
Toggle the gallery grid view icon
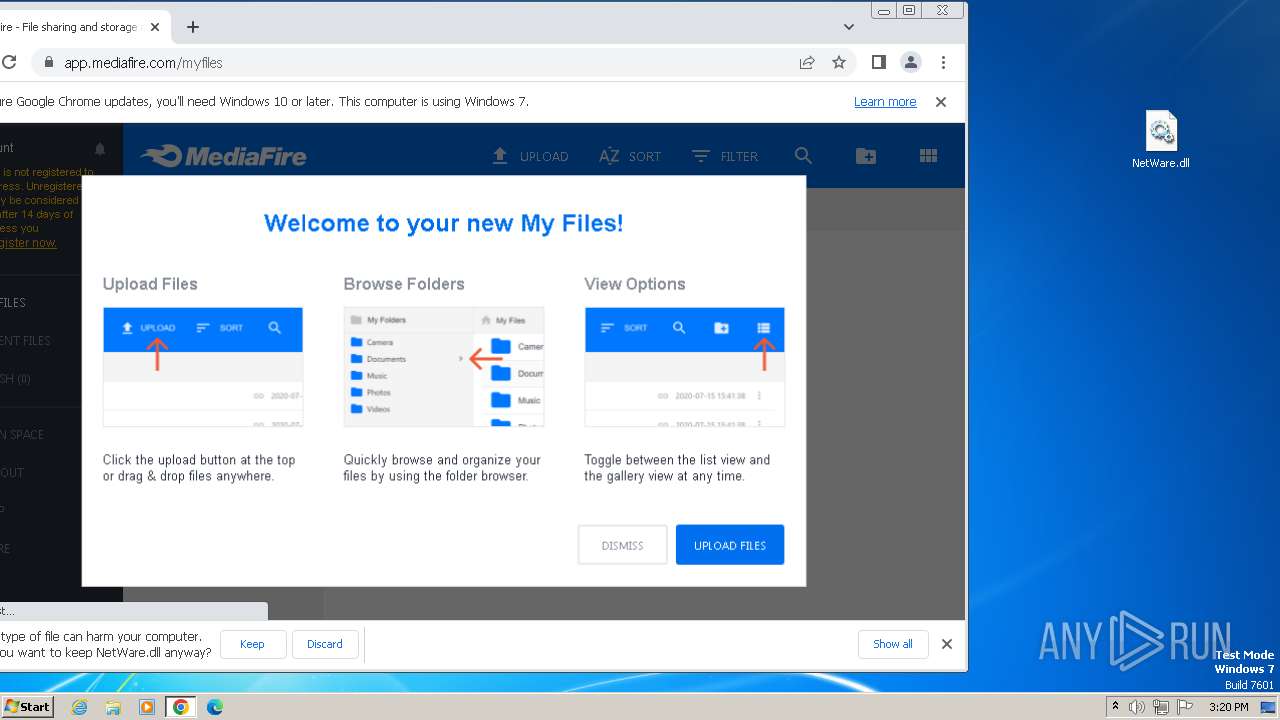(x=928, y=155)
